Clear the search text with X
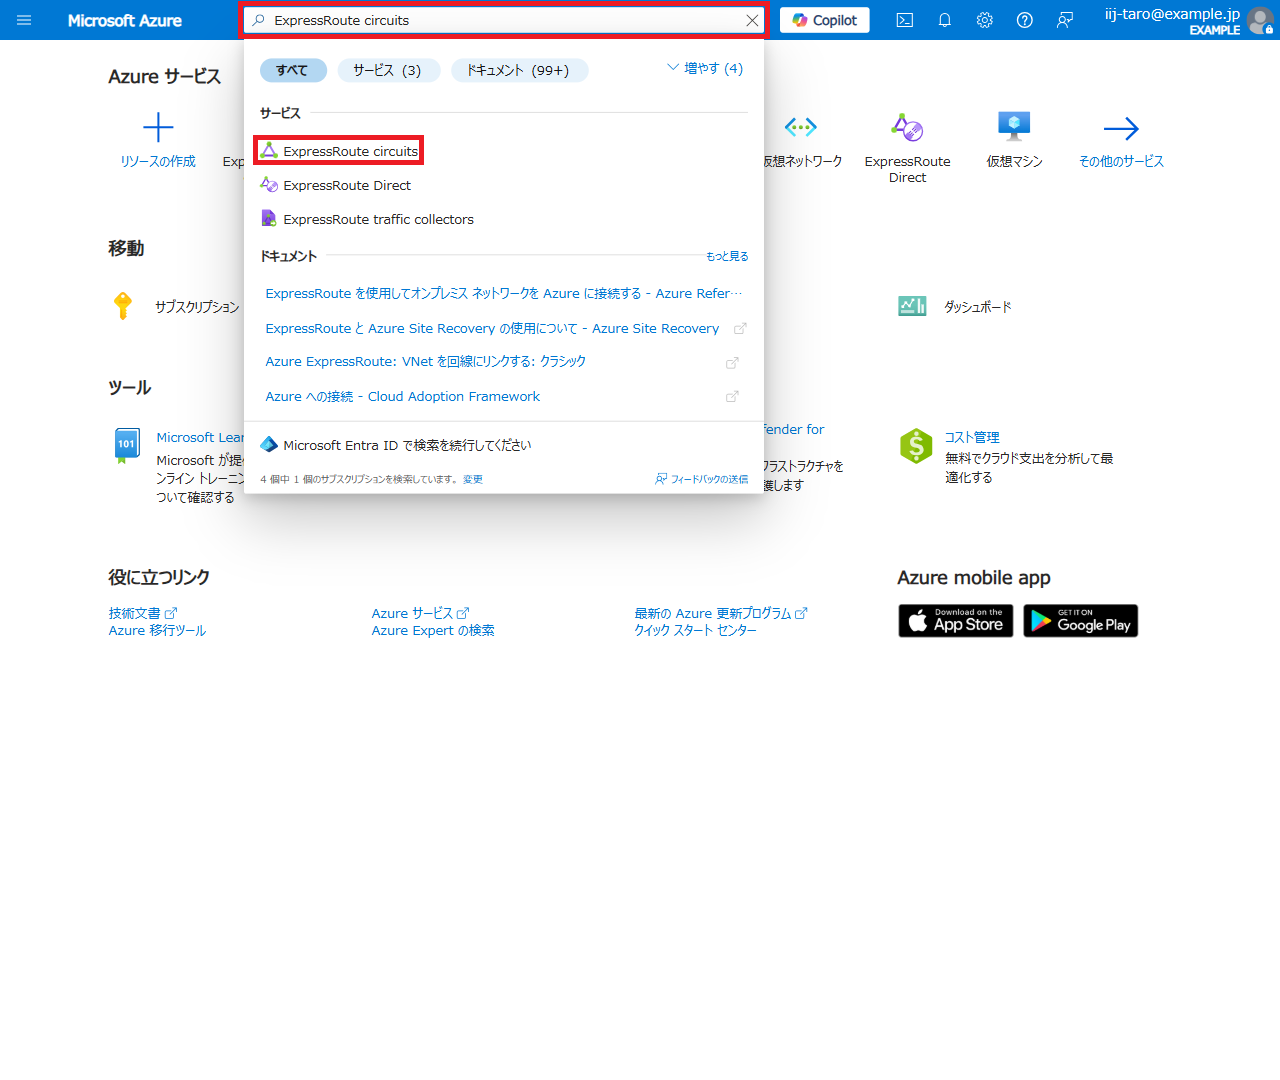 (752, 20)
